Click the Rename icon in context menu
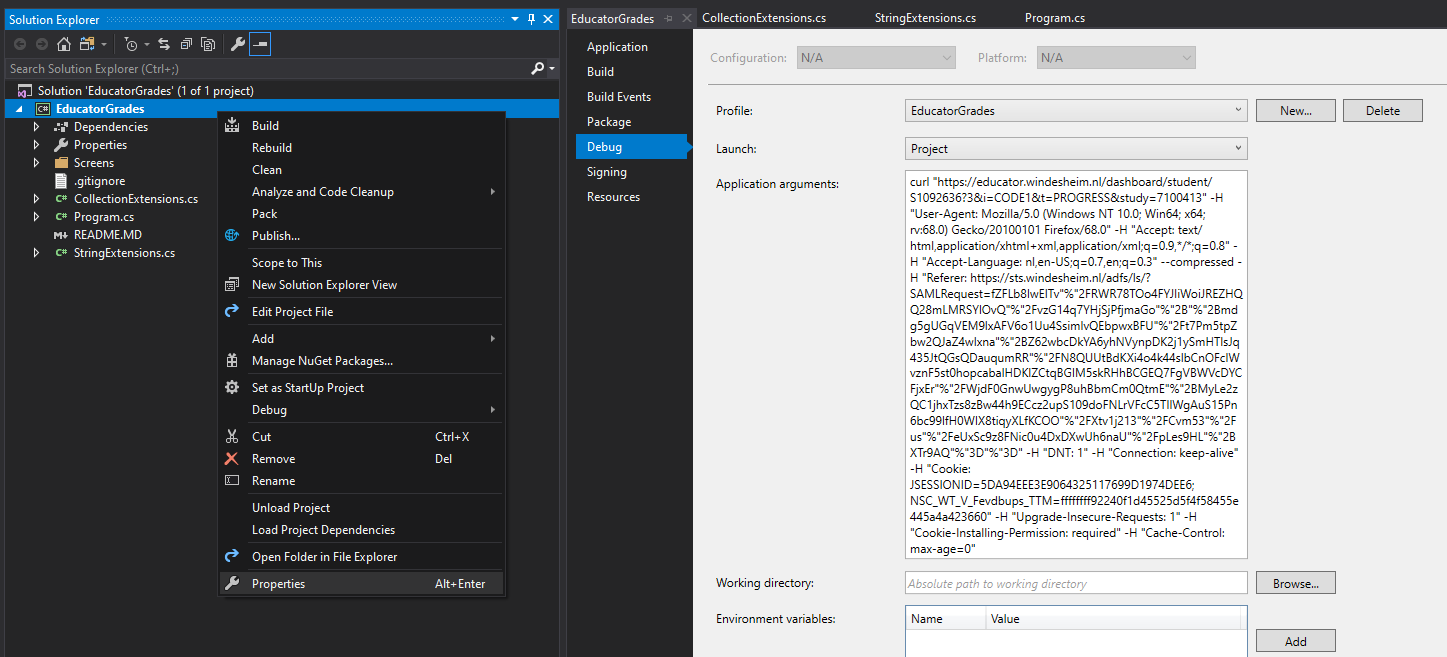 [x=232, y=481]
